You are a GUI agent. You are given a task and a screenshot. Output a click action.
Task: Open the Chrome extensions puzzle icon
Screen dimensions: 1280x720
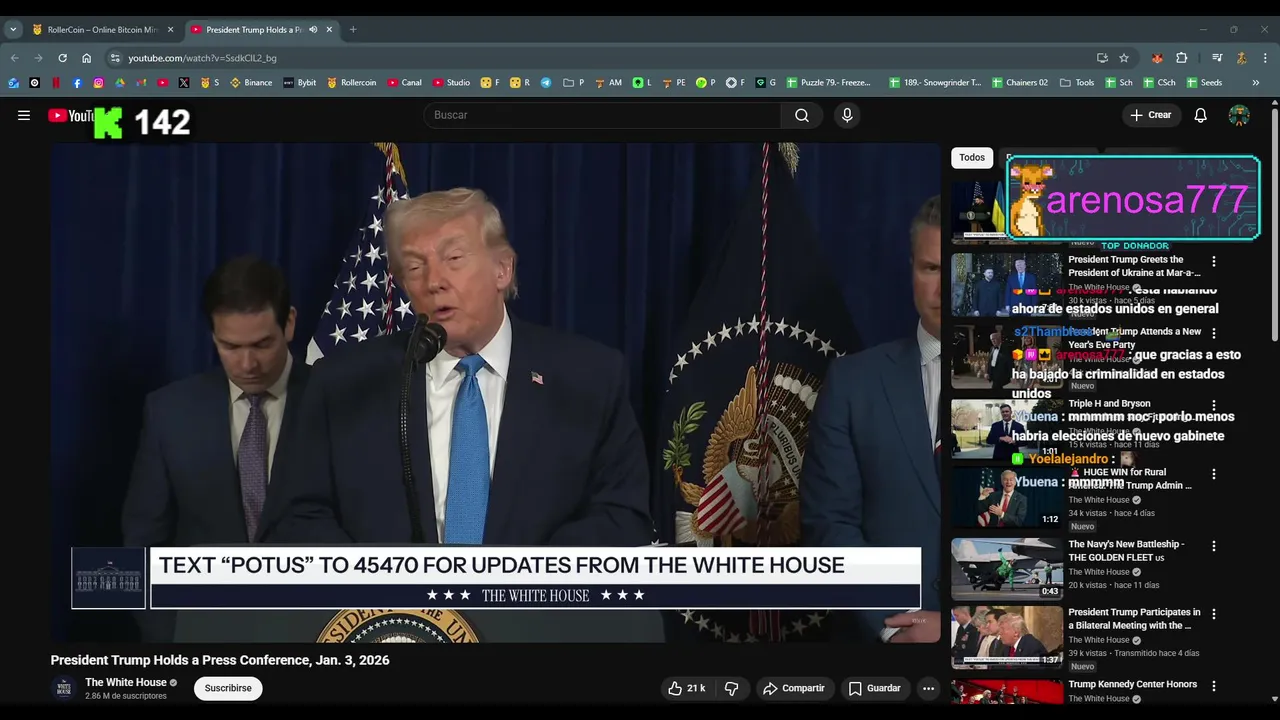tap(1181, 58)
